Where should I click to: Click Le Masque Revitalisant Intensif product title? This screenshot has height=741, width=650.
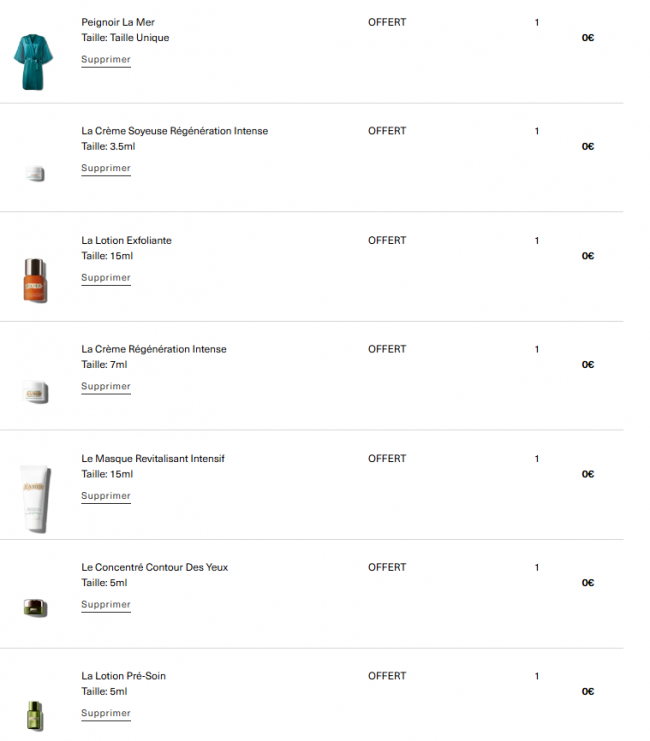(153, 458)
